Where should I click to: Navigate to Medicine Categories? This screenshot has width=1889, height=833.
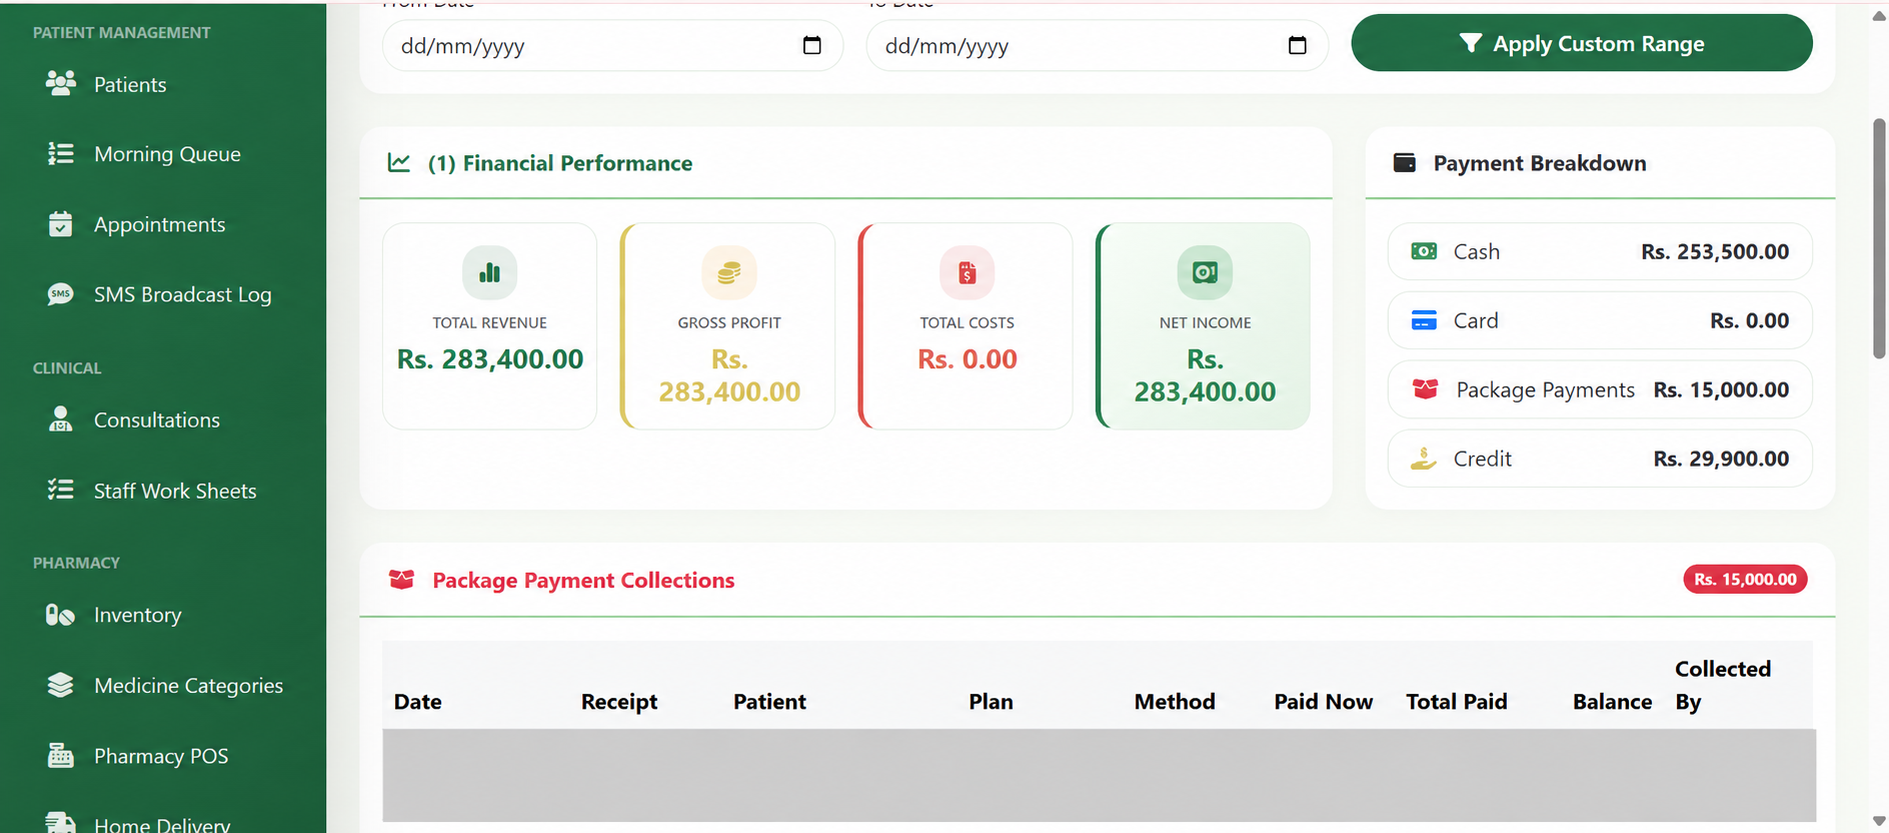(188, 685)
